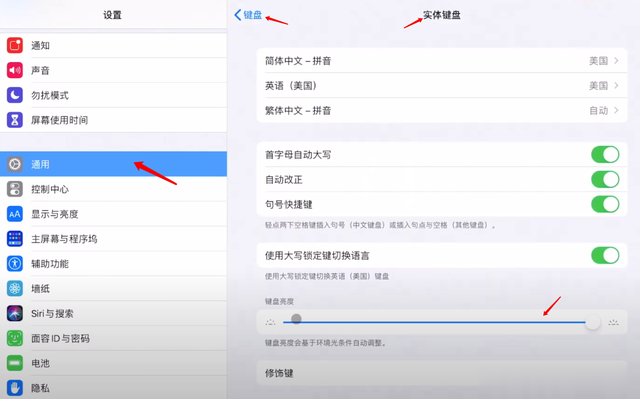640x399 pixels.
Task: Open chevron on 繁体中文 – 拼音 row
Action: click(616, 111)
